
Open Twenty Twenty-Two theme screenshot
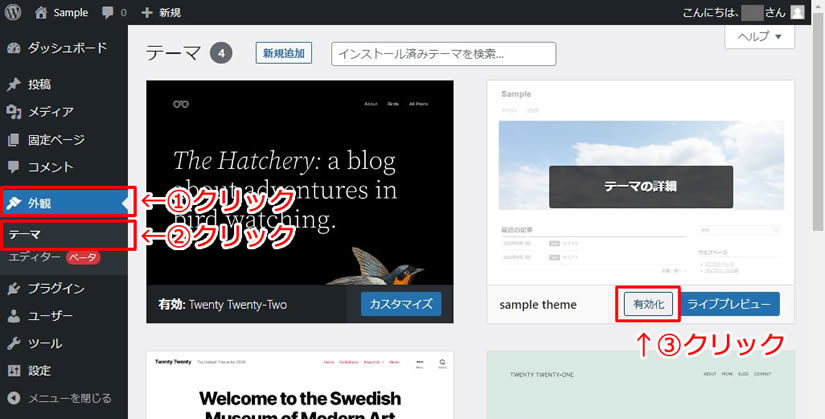pos(300,183)
